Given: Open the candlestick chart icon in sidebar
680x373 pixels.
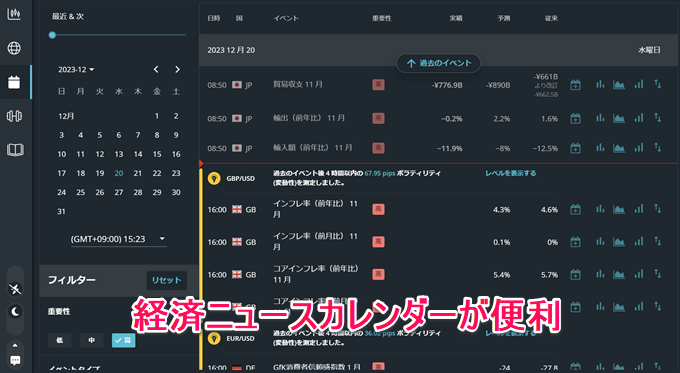Looking at the screenshot, I should (14, 14).
